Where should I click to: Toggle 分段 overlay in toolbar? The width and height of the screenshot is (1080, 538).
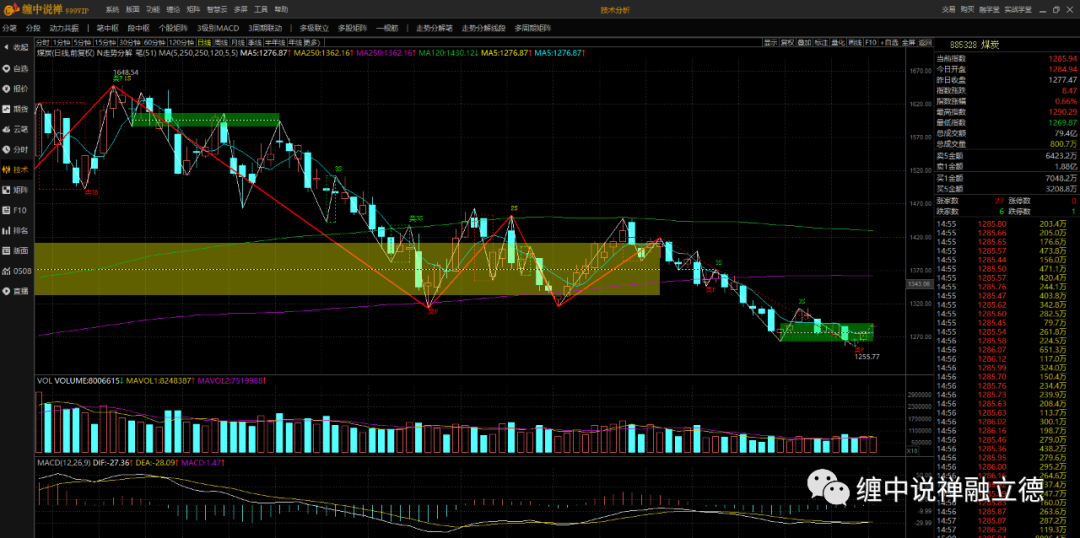tap(33, 28)
